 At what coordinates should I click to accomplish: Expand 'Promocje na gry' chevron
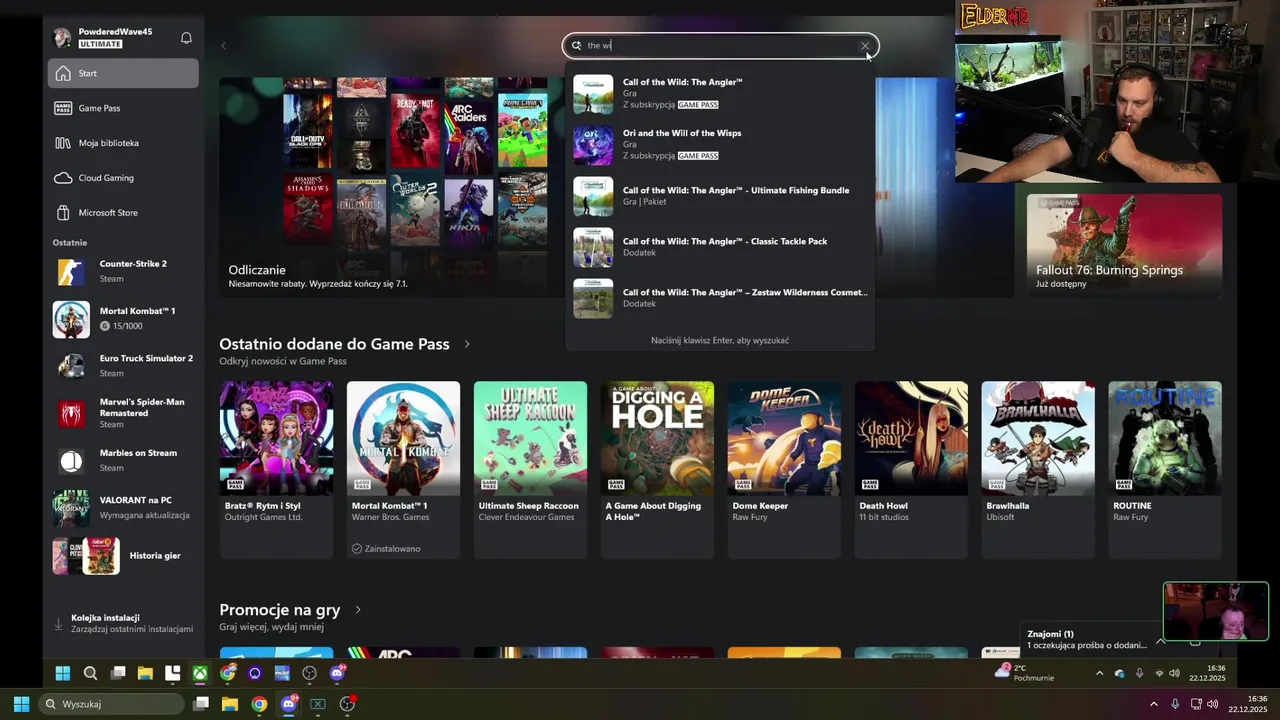point(358,610)
